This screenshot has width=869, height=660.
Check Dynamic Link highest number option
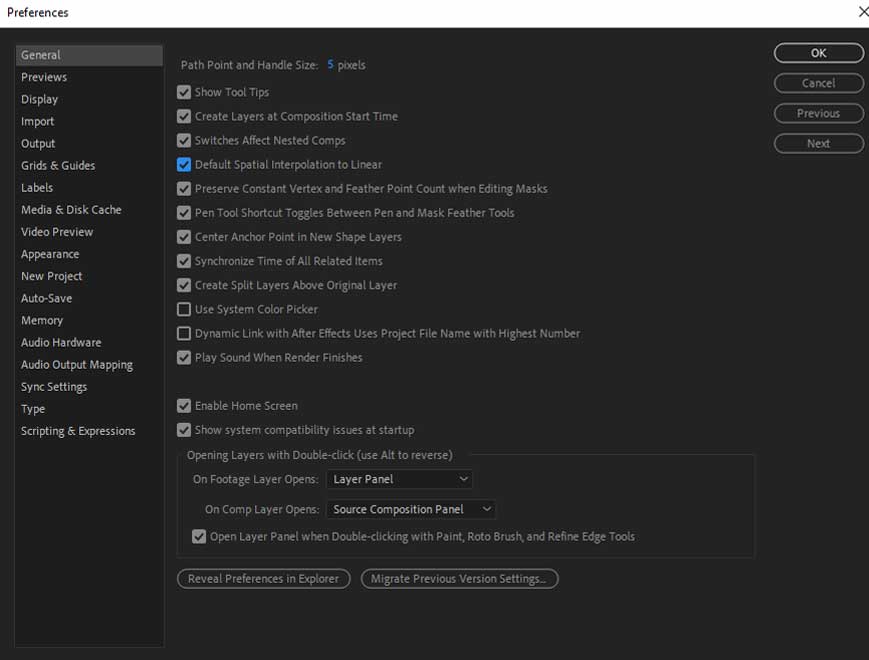coord(184,334)
